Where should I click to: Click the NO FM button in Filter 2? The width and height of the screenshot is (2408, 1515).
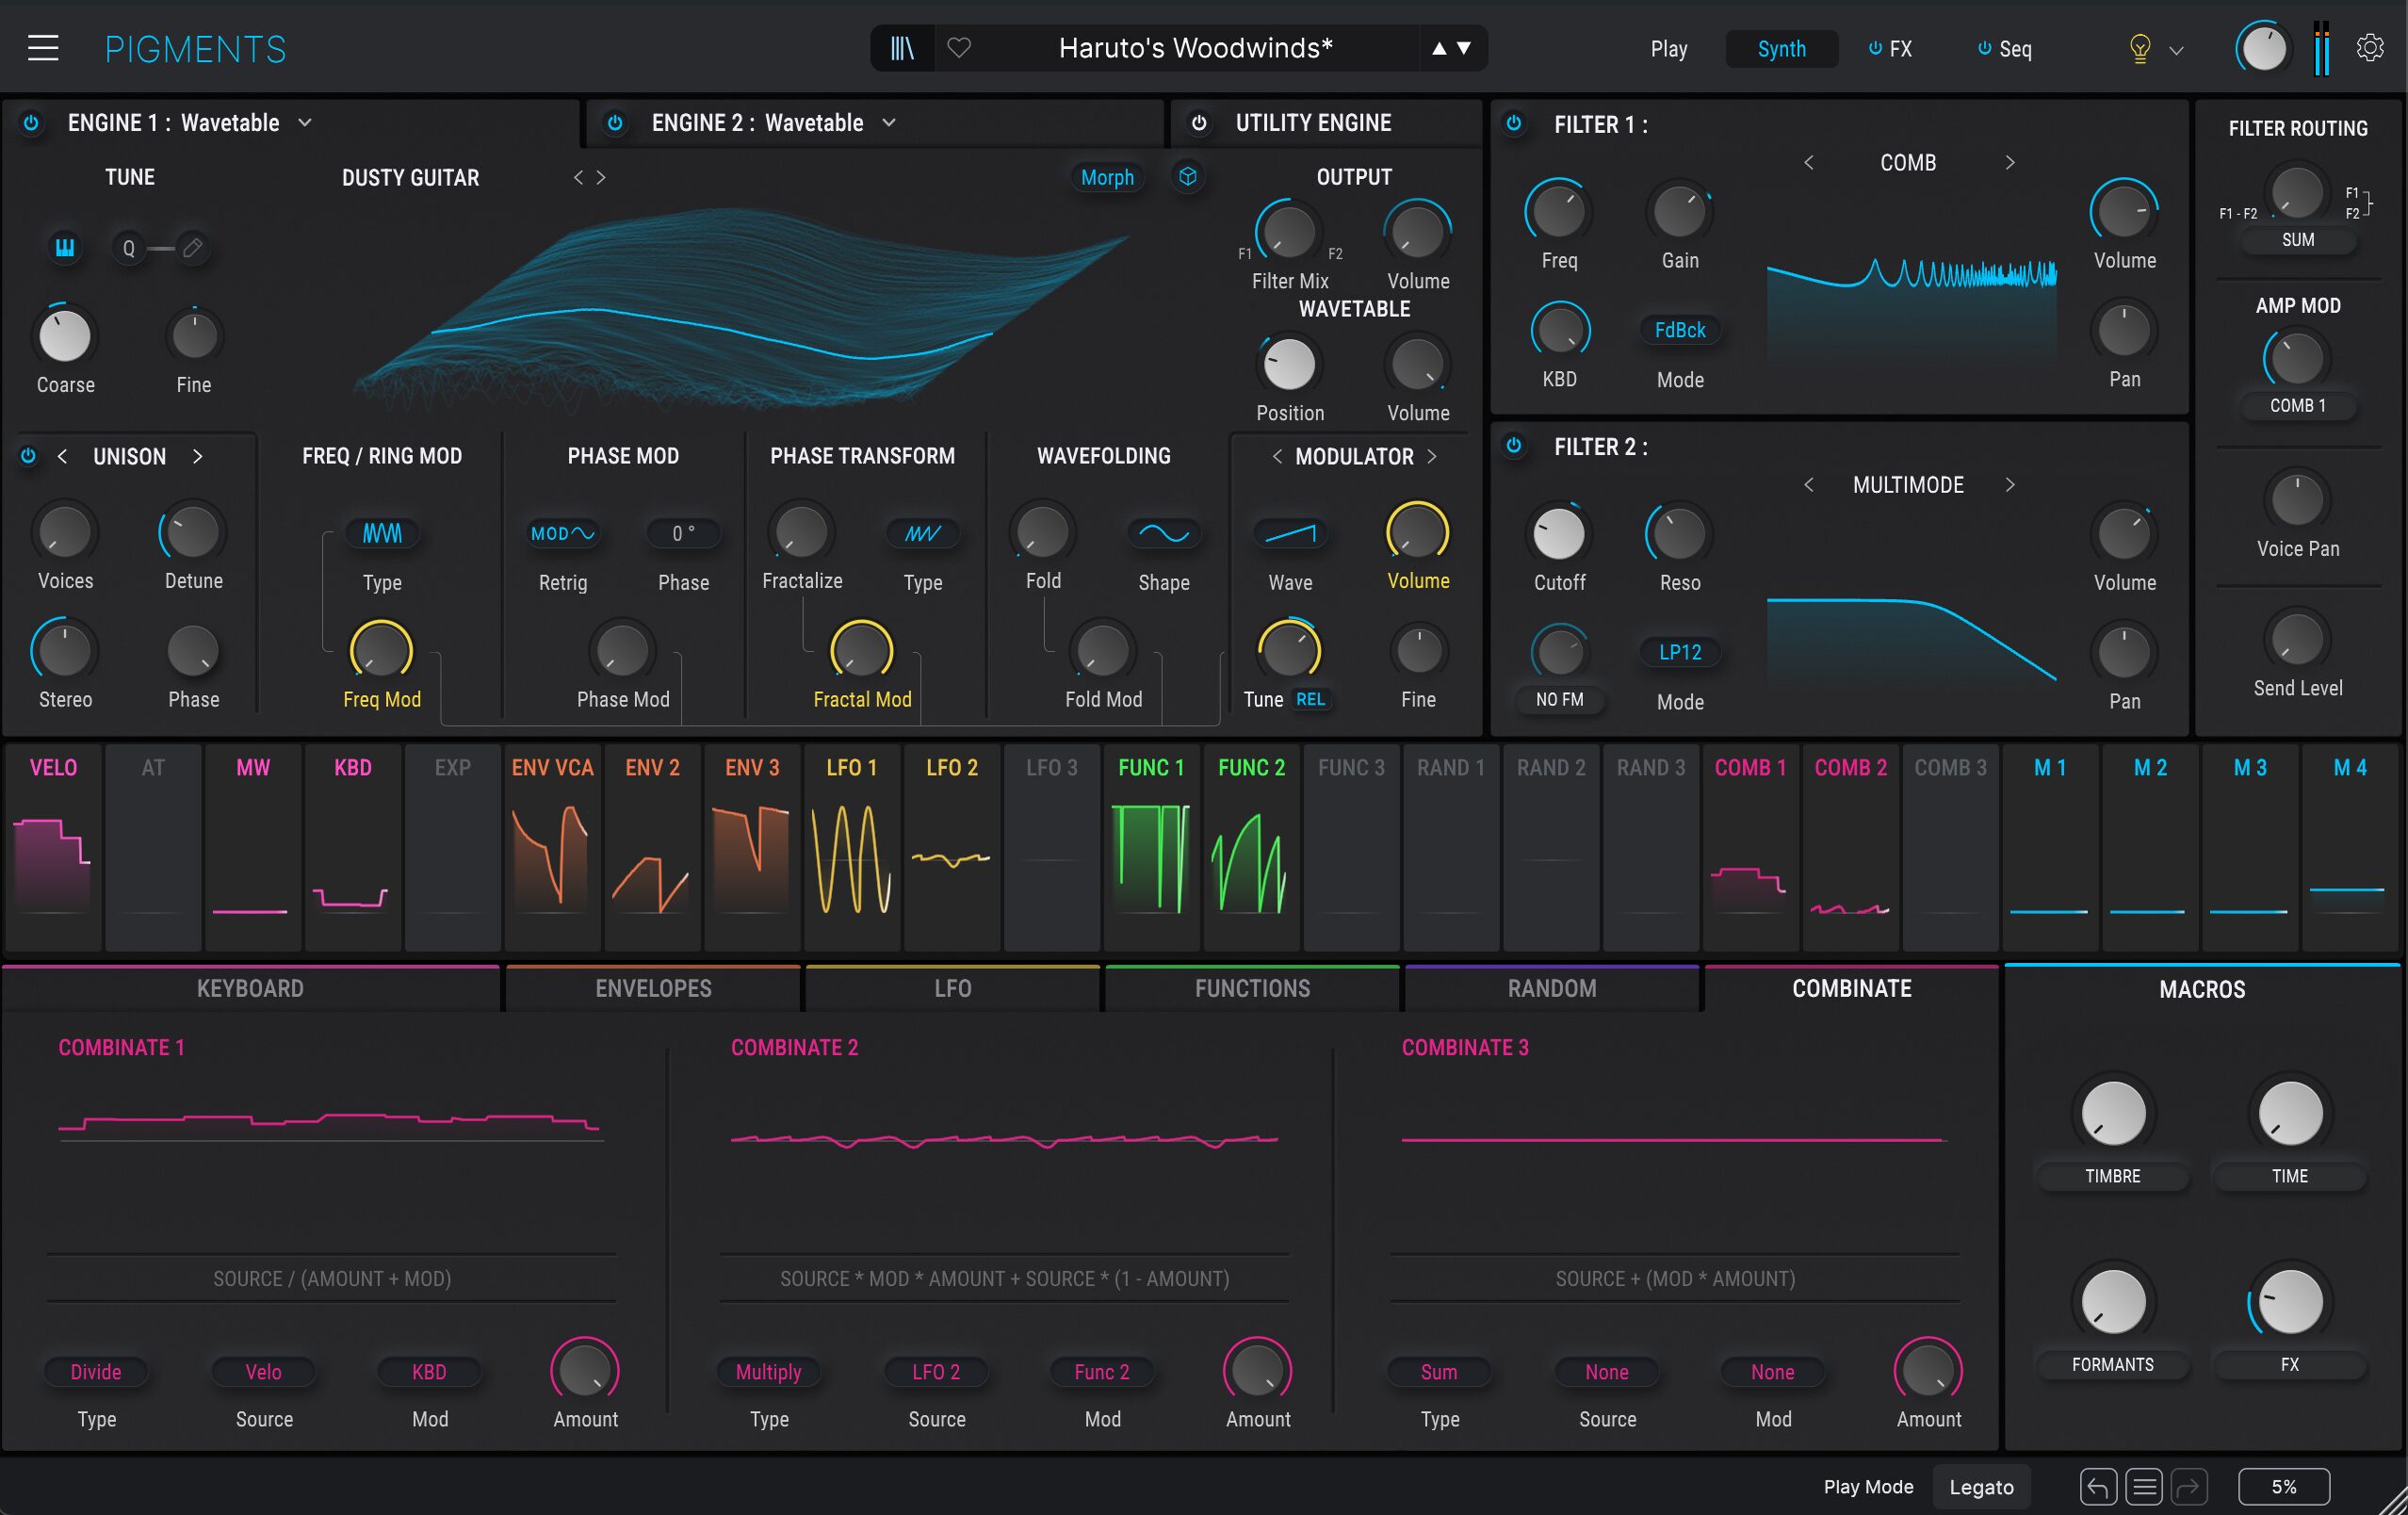(1559, 700)
